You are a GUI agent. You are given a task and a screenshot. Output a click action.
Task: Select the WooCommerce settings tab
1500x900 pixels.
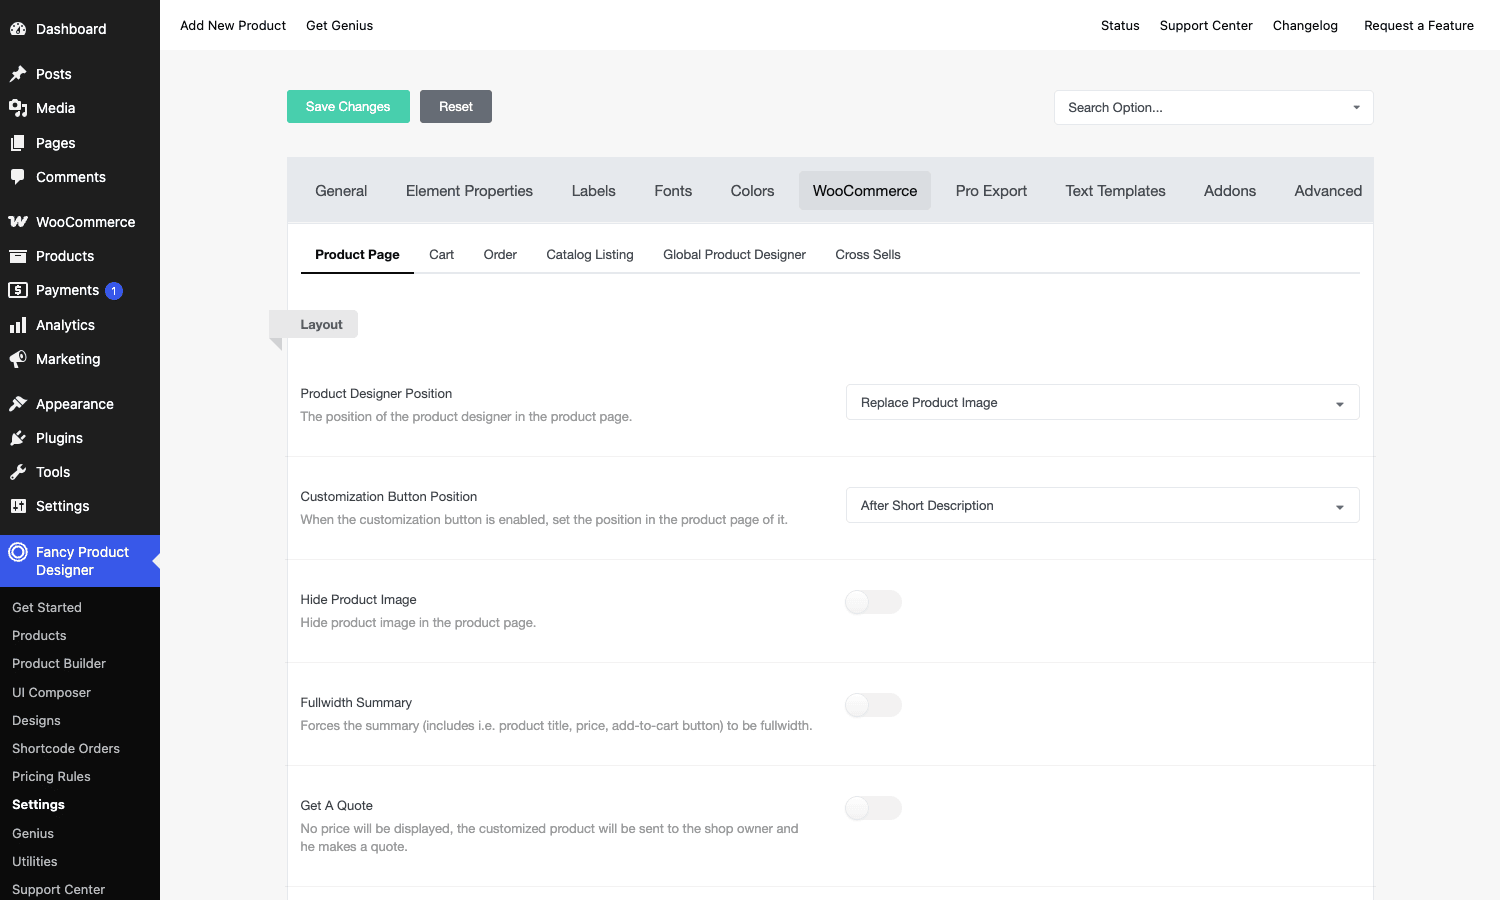865,191
